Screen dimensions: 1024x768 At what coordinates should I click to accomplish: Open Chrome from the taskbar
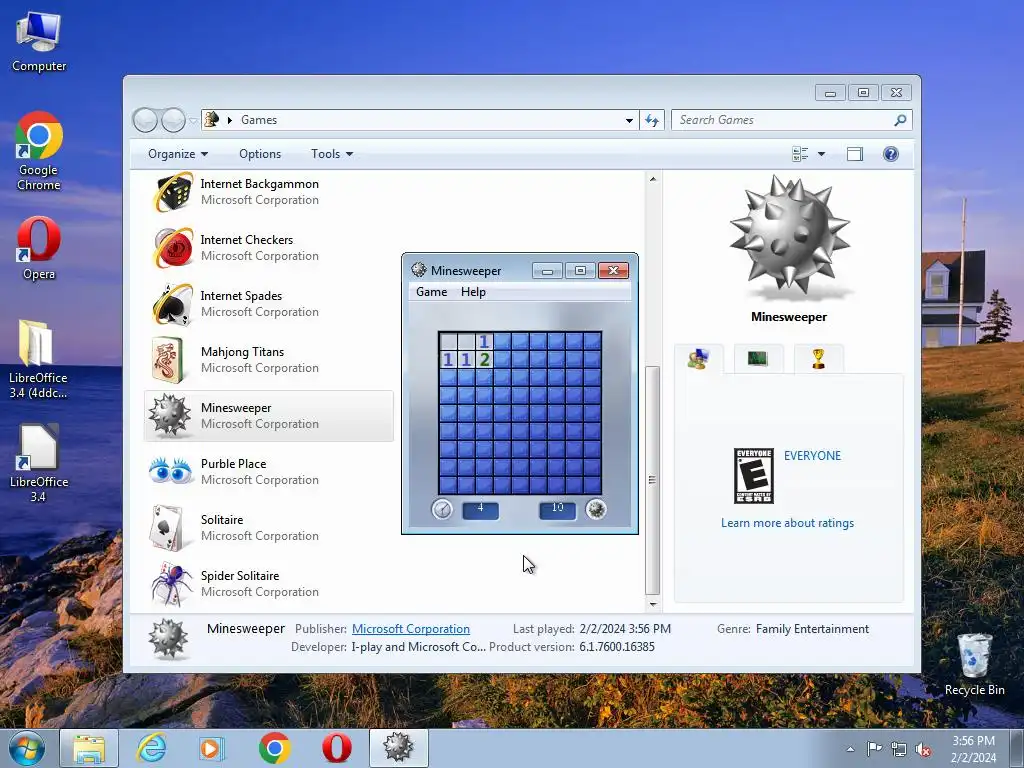[x=275, y=748]
